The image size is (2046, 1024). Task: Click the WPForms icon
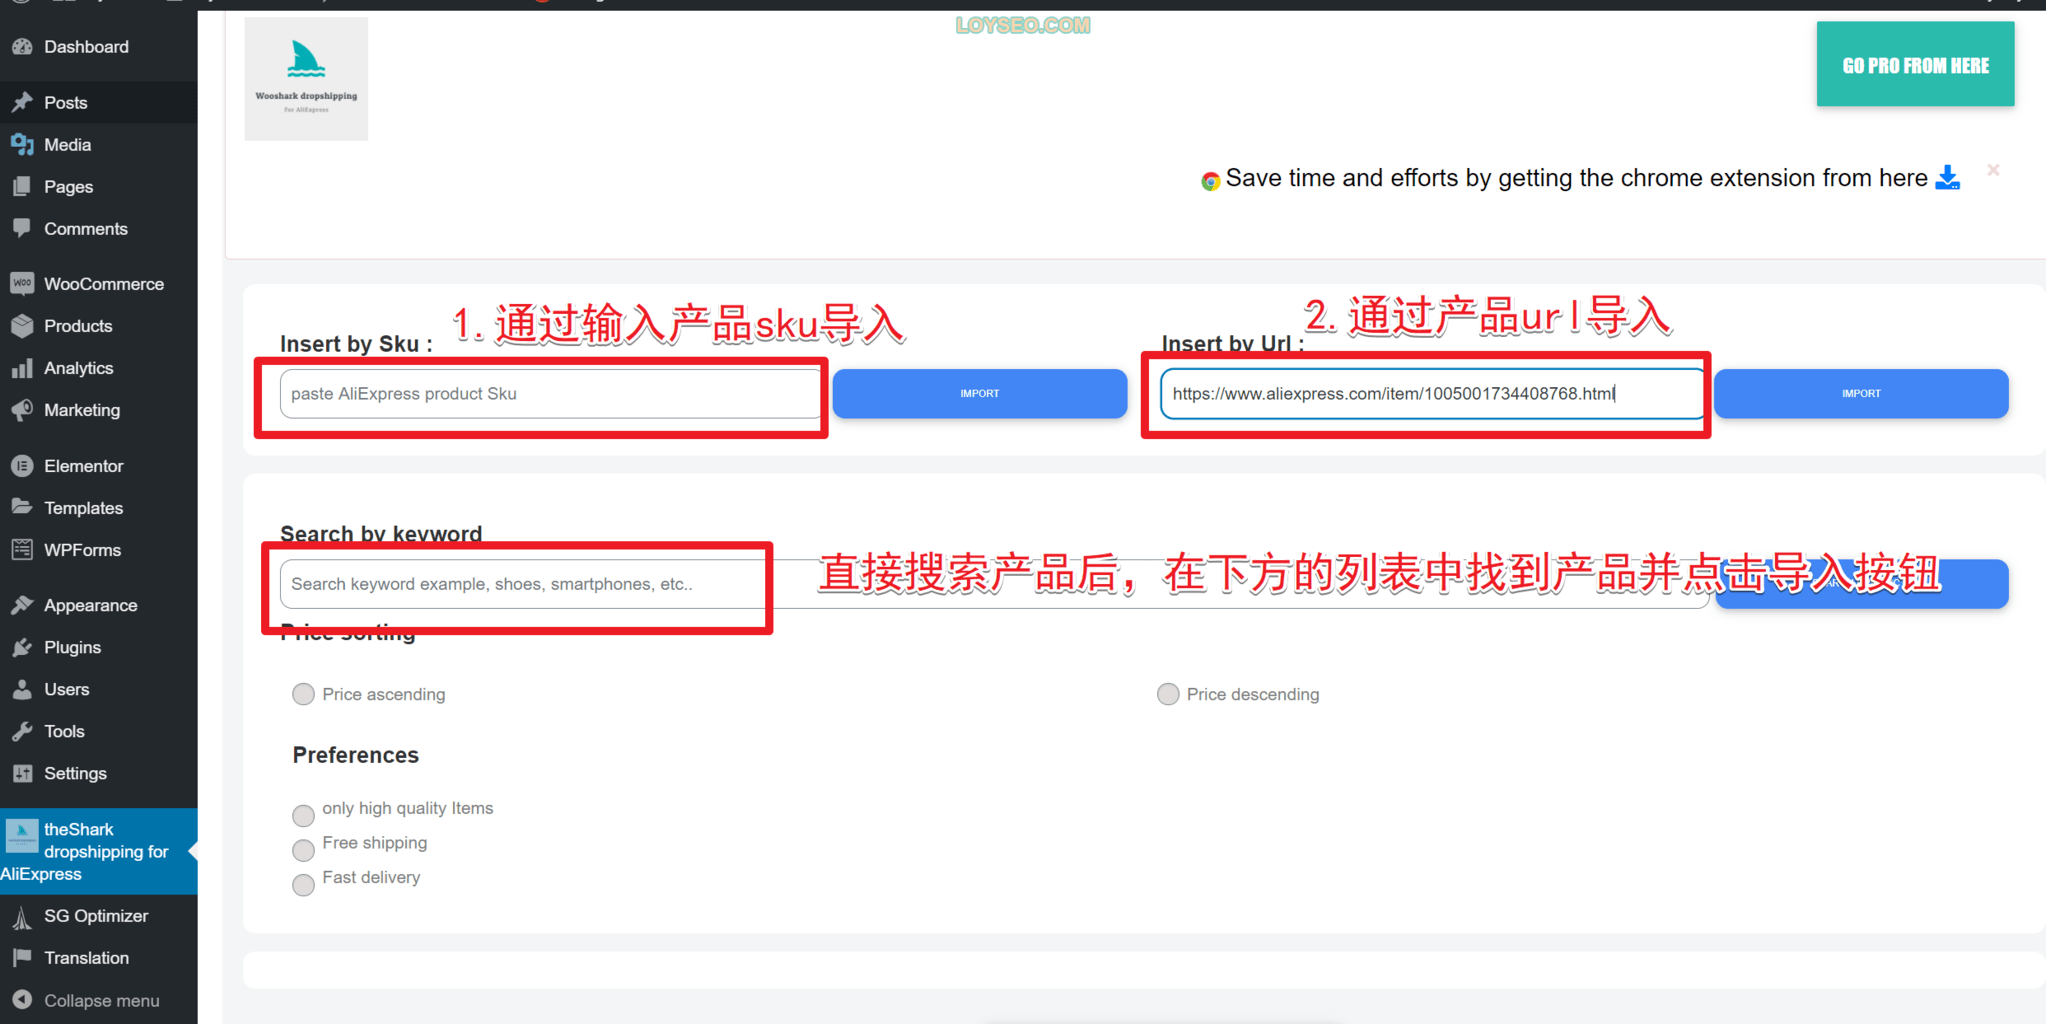point(22,550)
